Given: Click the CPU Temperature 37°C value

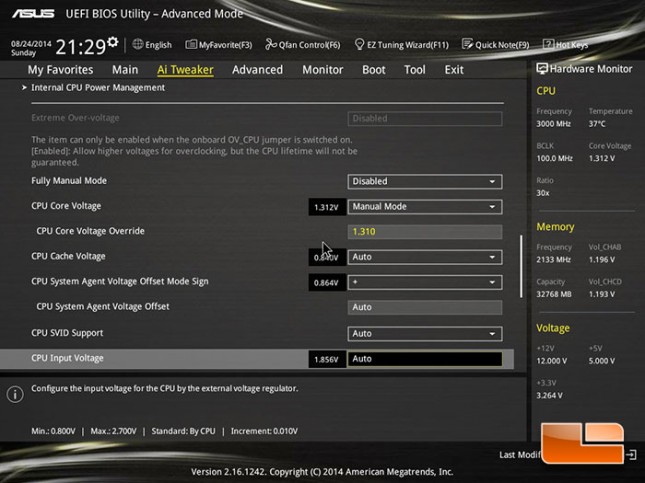Looking at the screenshot, I should (597, 124).
